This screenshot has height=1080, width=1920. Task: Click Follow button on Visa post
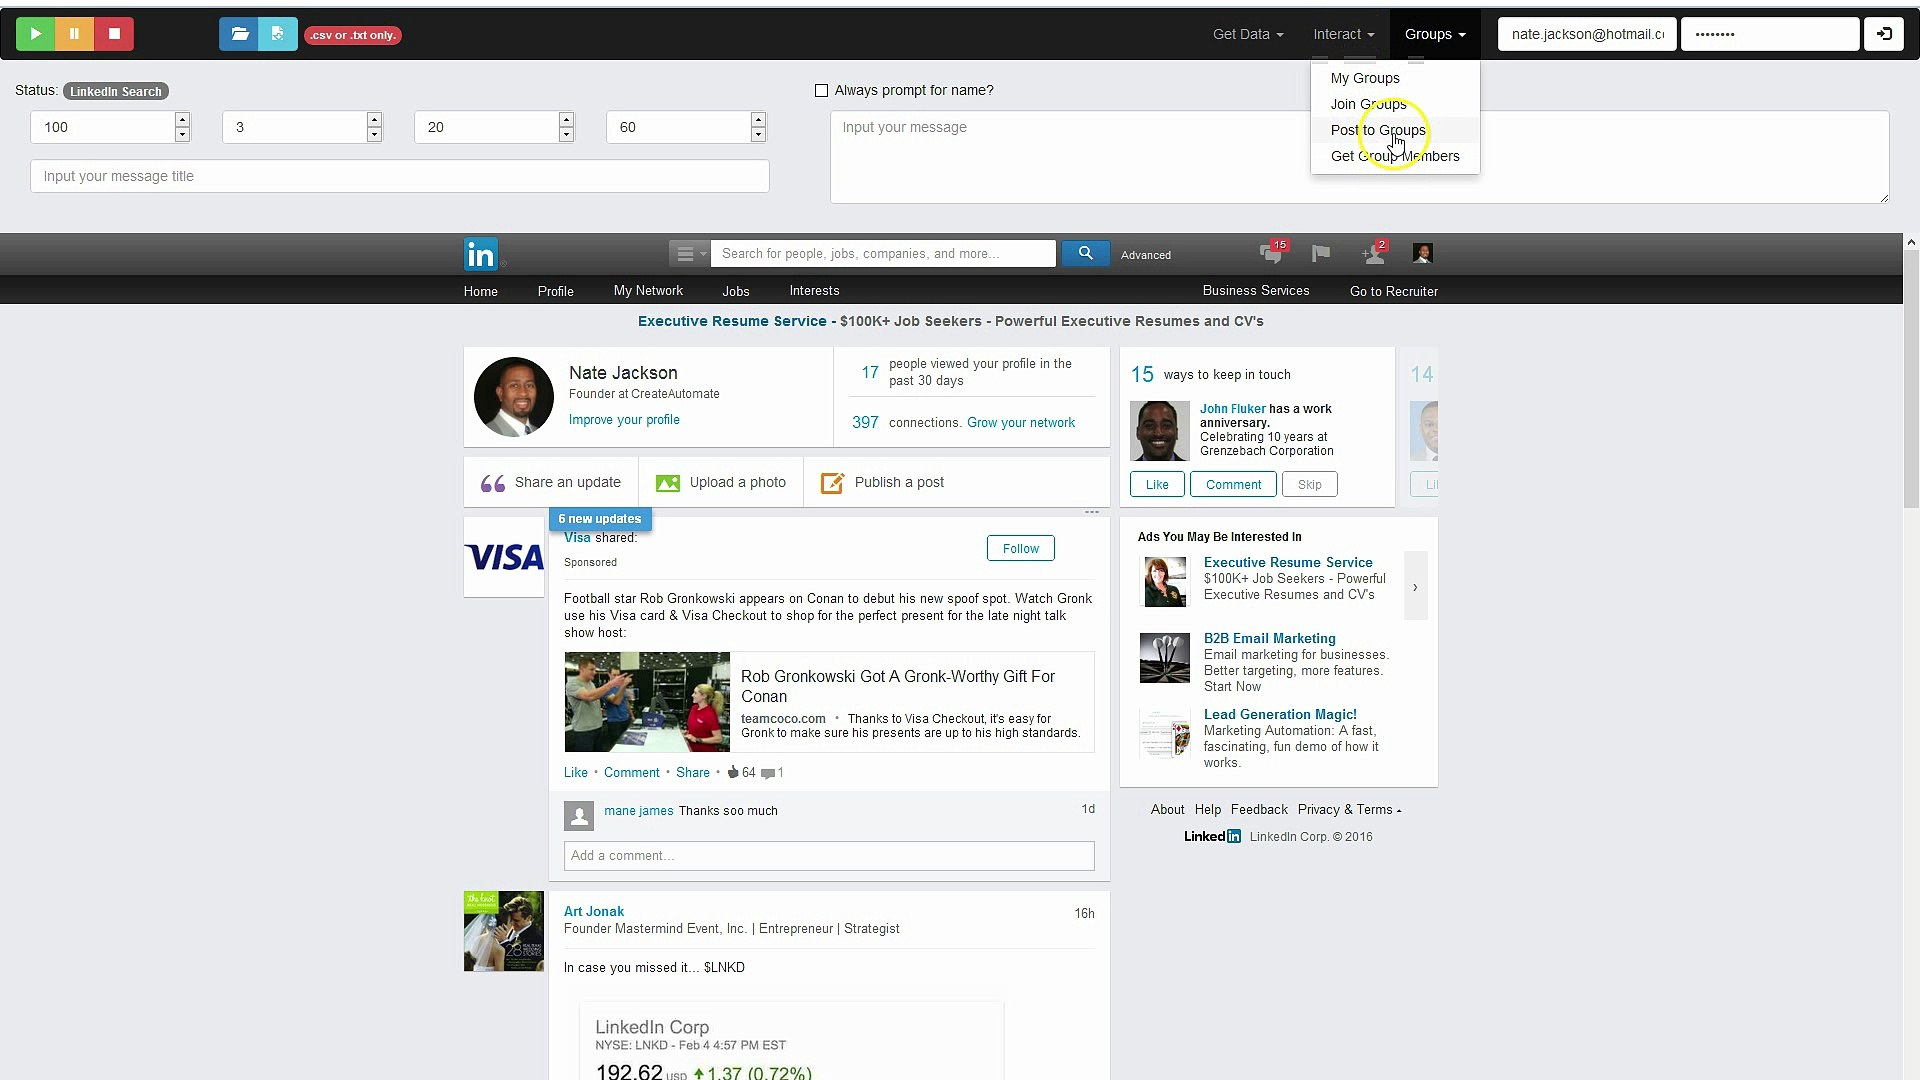coord(1020,548)
